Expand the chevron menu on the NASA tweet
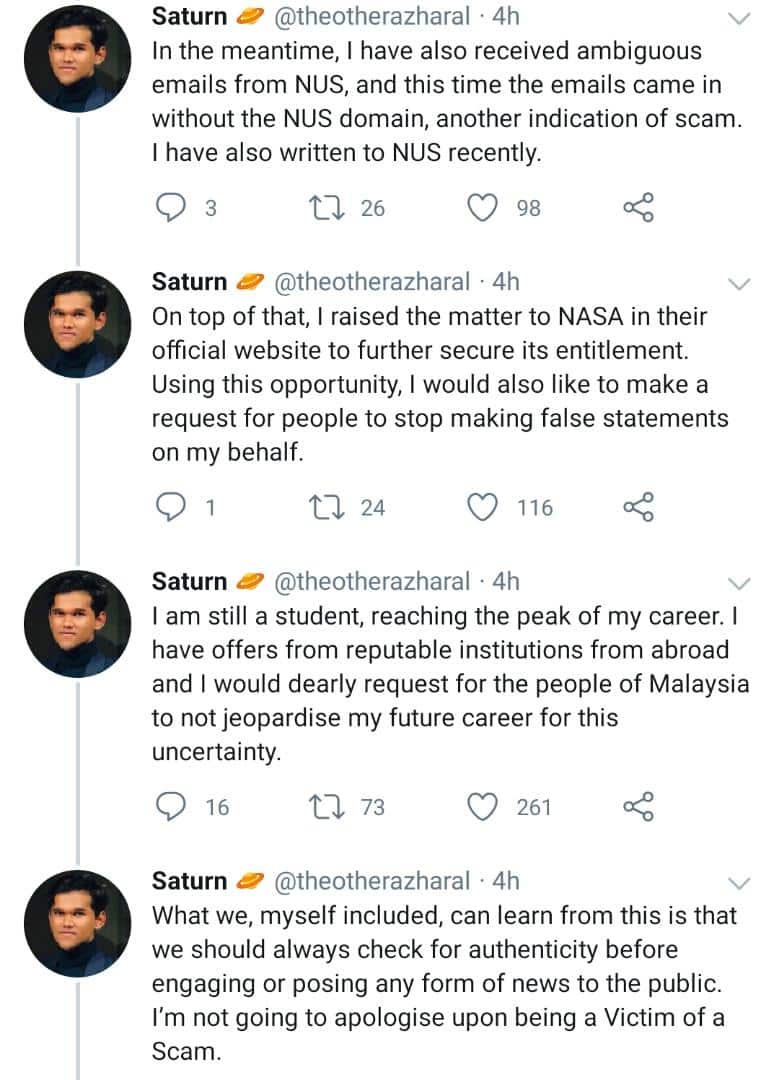Image resolution: width=779 pixels, height=1080 pixels. point(738,284)
